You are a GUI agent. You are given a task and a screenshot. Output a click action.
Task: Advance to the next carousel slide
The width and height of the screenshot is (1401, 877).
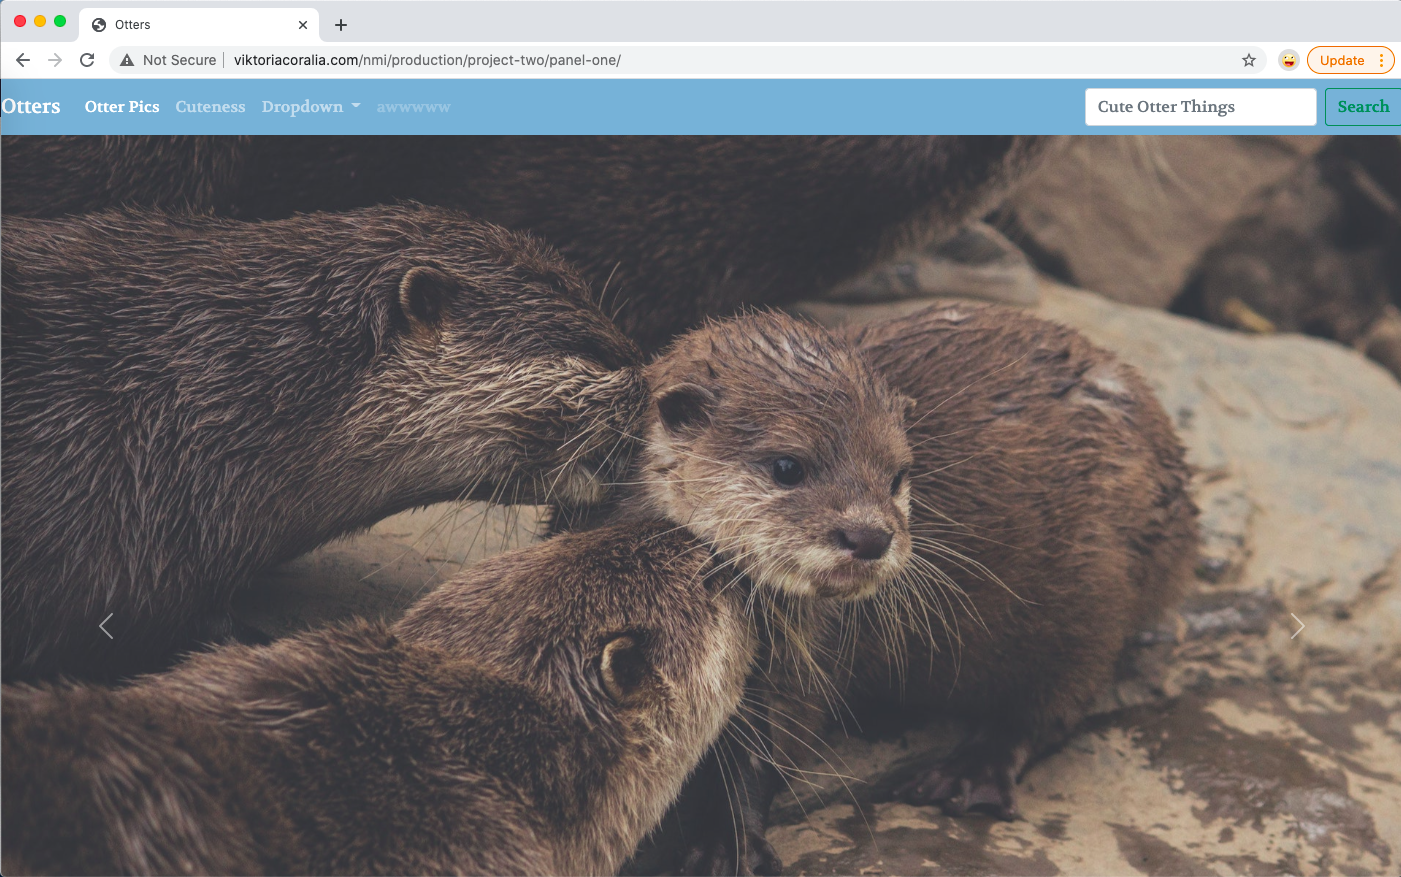1297,626
